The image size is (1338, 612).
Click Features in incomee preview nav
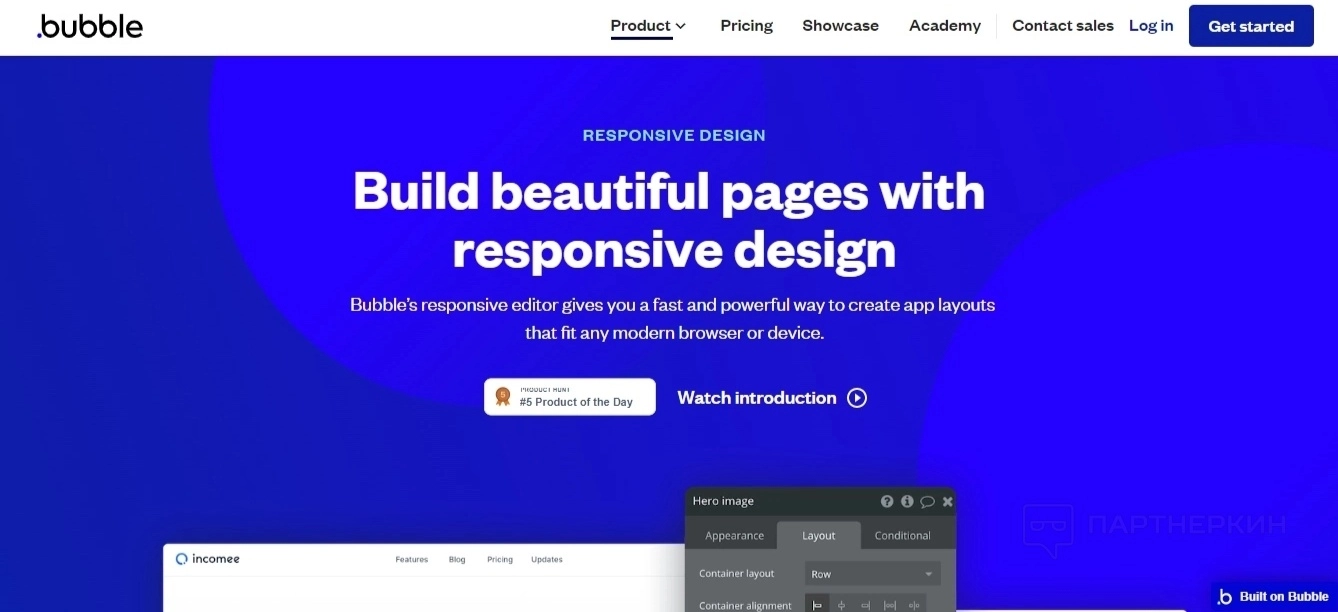click(411, 560)
